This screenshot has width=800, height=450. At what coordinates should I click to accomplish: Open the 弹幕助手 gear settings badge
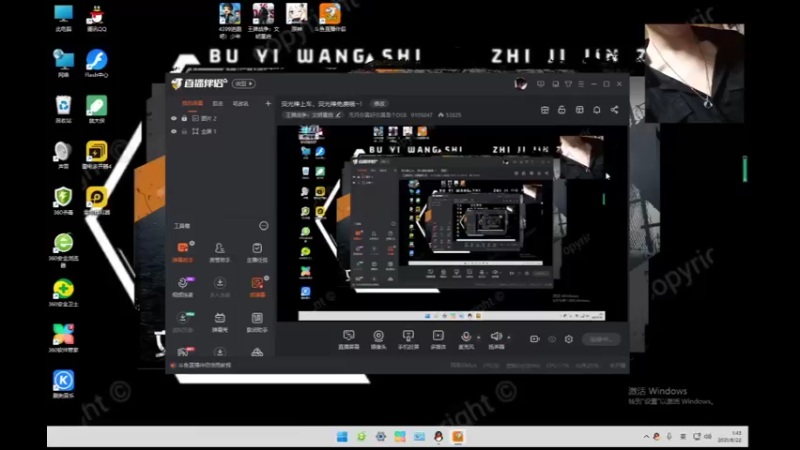tap(192, 243)
